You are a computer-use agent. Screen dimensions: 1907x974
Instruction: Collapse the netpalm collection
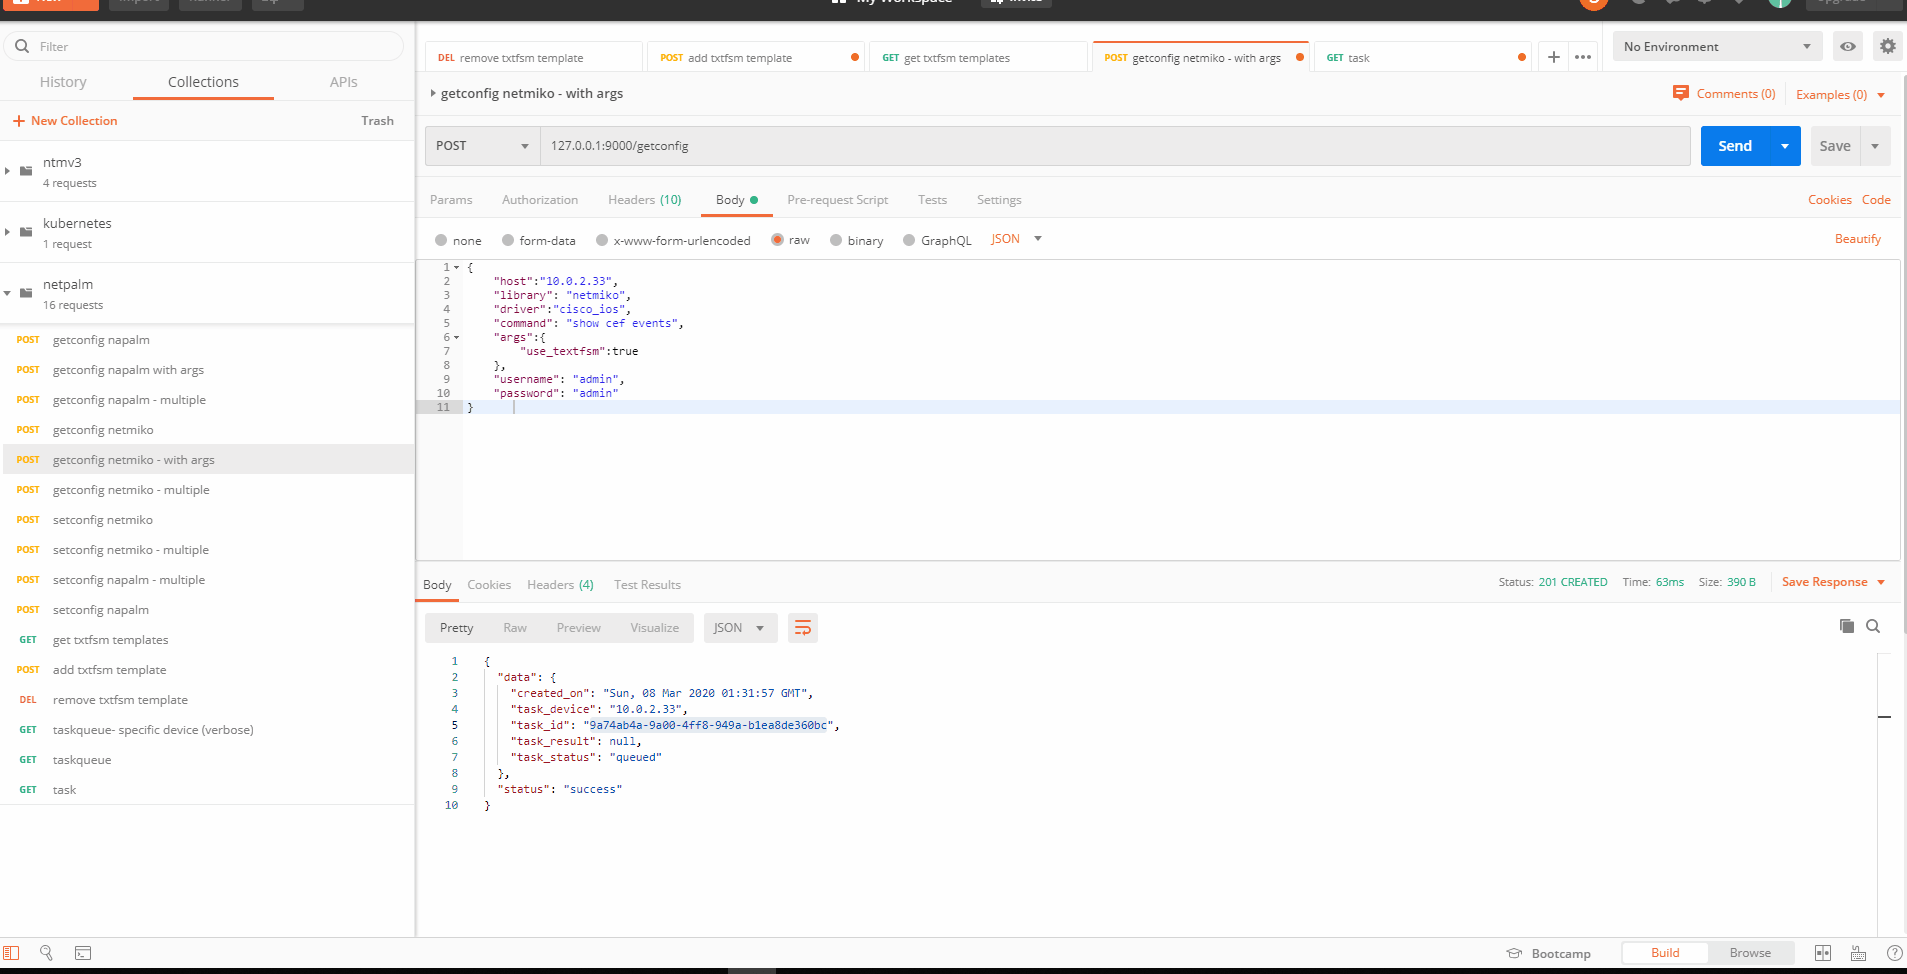(x=8, y=293)
